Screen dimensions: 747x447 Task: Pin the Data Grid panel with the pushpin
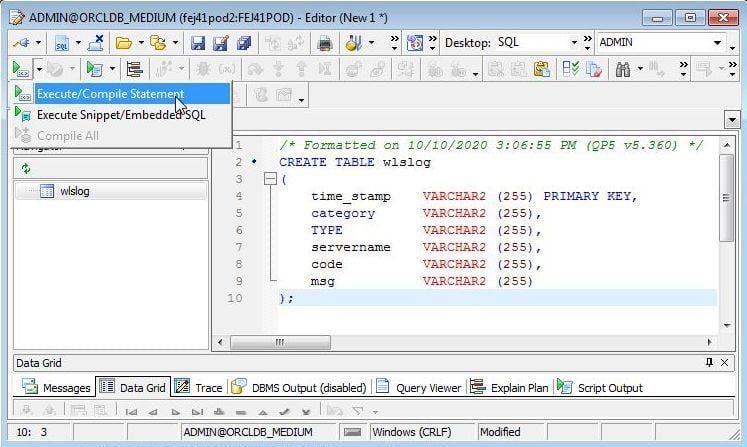[709, 363]
